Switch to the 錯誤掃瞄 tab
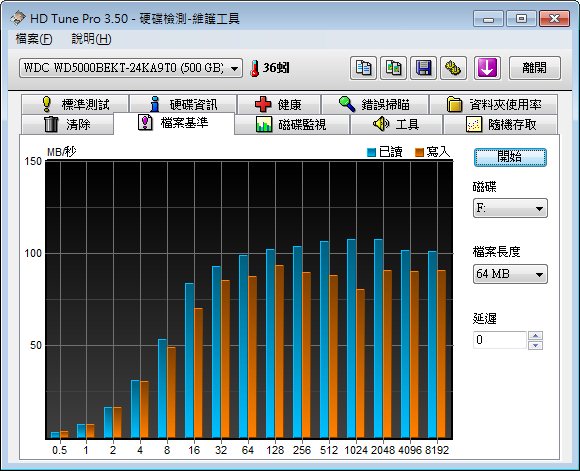580x471 pixels. coord(375,104)
